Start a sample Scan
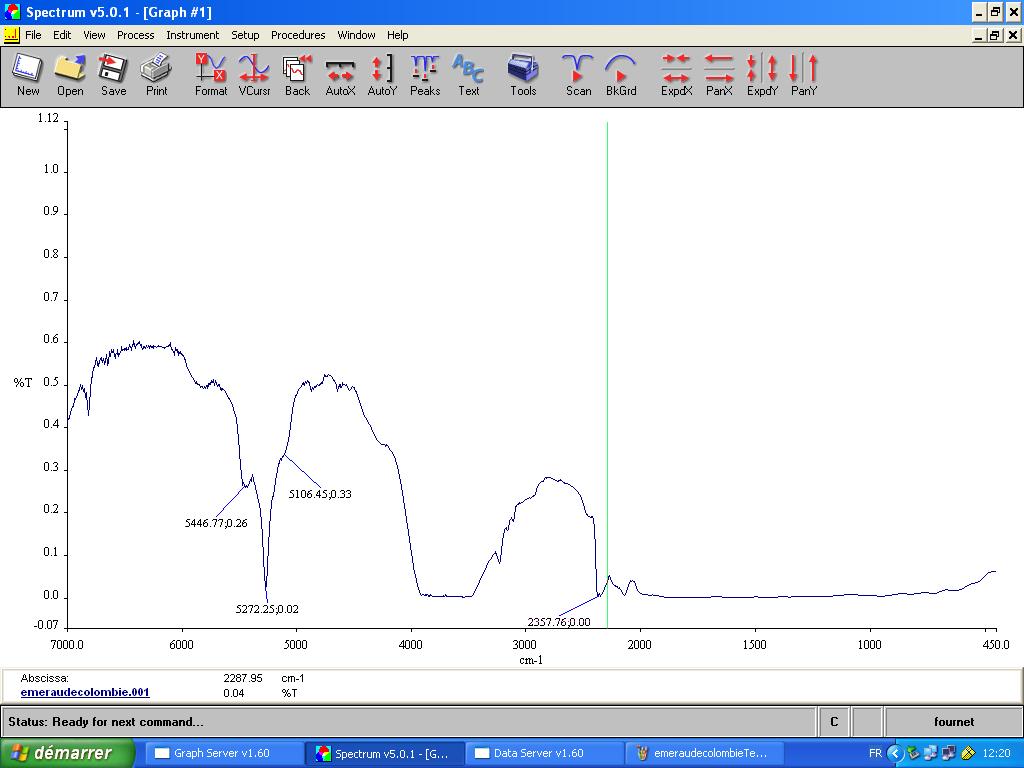Viewport: 1024px width, 768px height. (578, 75)
